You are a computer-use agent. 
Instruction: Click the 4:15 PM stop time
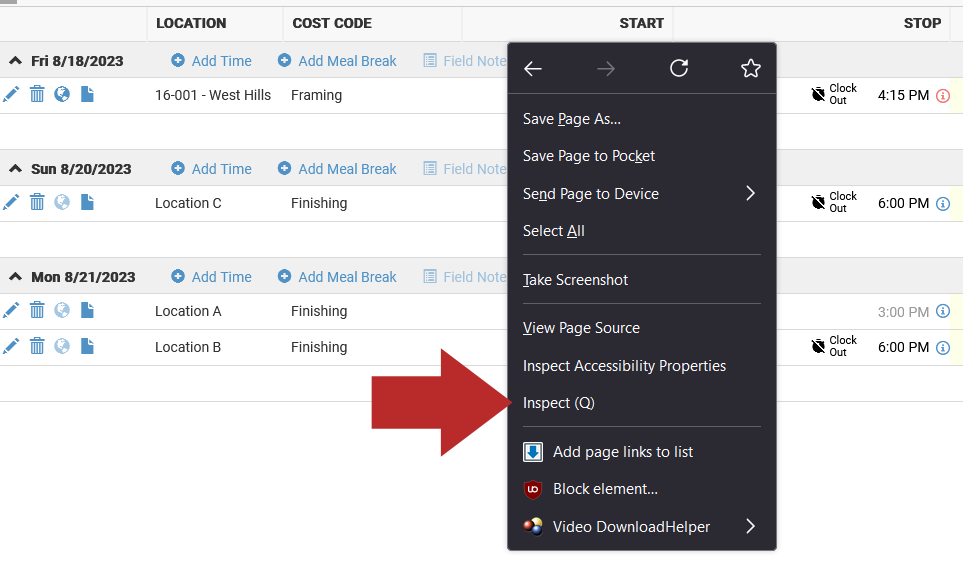click(x=903, y=95)
